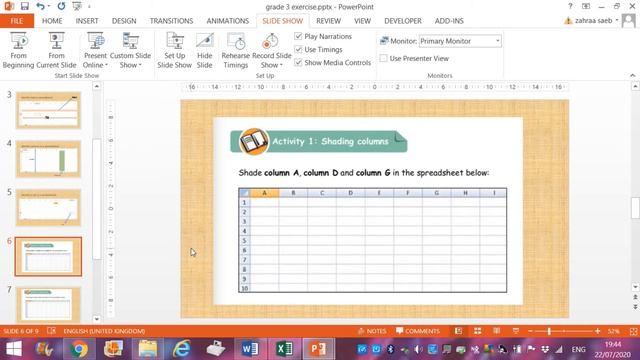Open the VIEW tab
The width and height of the screenshot is (640, 360).
362,21
